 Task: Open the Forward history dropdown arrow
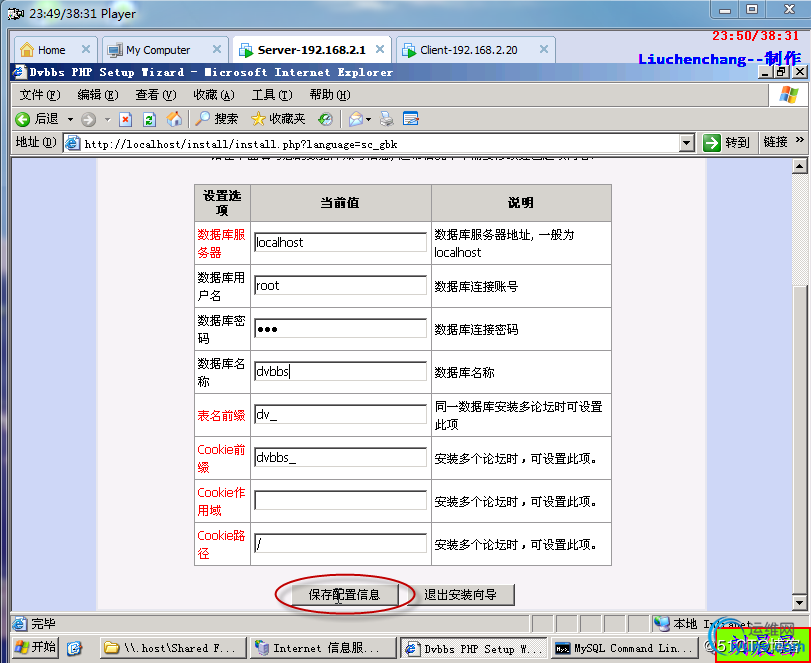107,119
